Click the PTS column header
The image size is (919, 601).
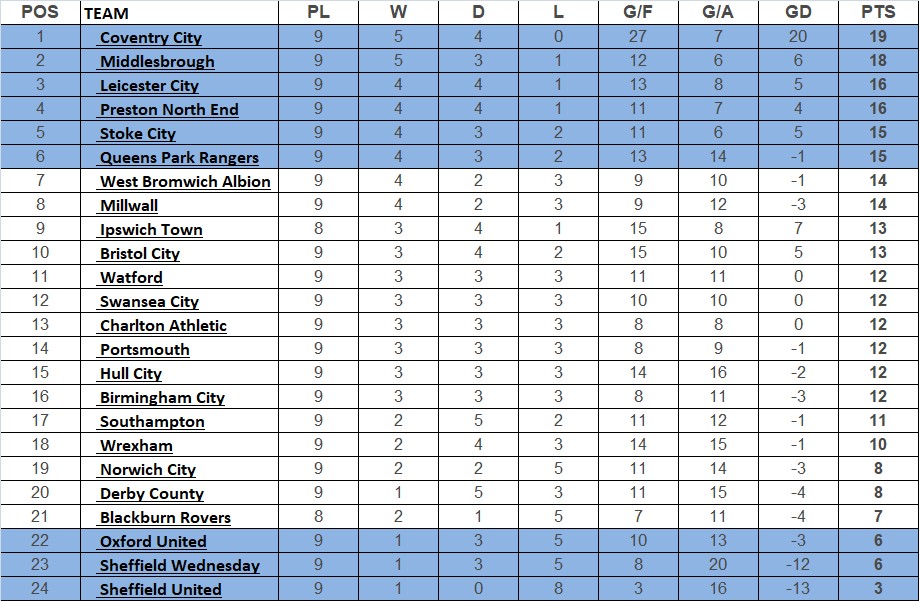pos(878,13)
